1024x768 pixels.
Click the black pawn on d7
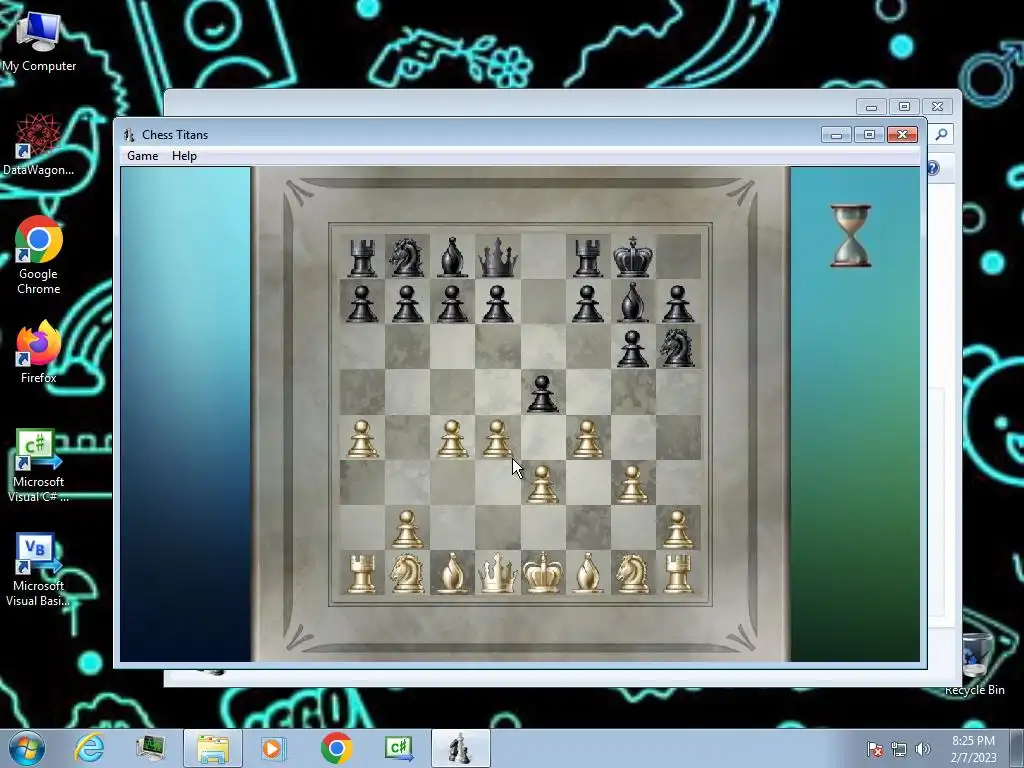(497, 304)
